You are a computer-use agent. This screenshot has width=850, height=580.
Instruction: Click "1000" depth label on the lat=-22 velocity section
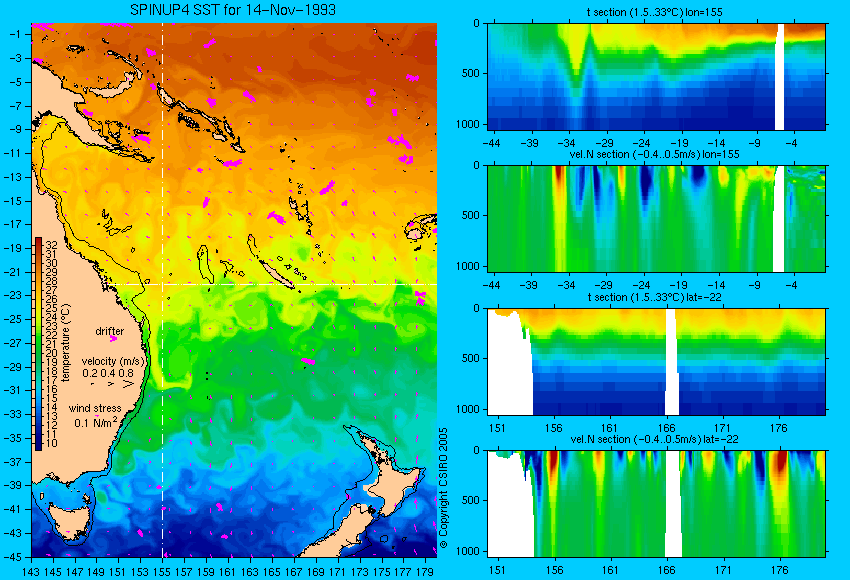(x=468, y=551)
